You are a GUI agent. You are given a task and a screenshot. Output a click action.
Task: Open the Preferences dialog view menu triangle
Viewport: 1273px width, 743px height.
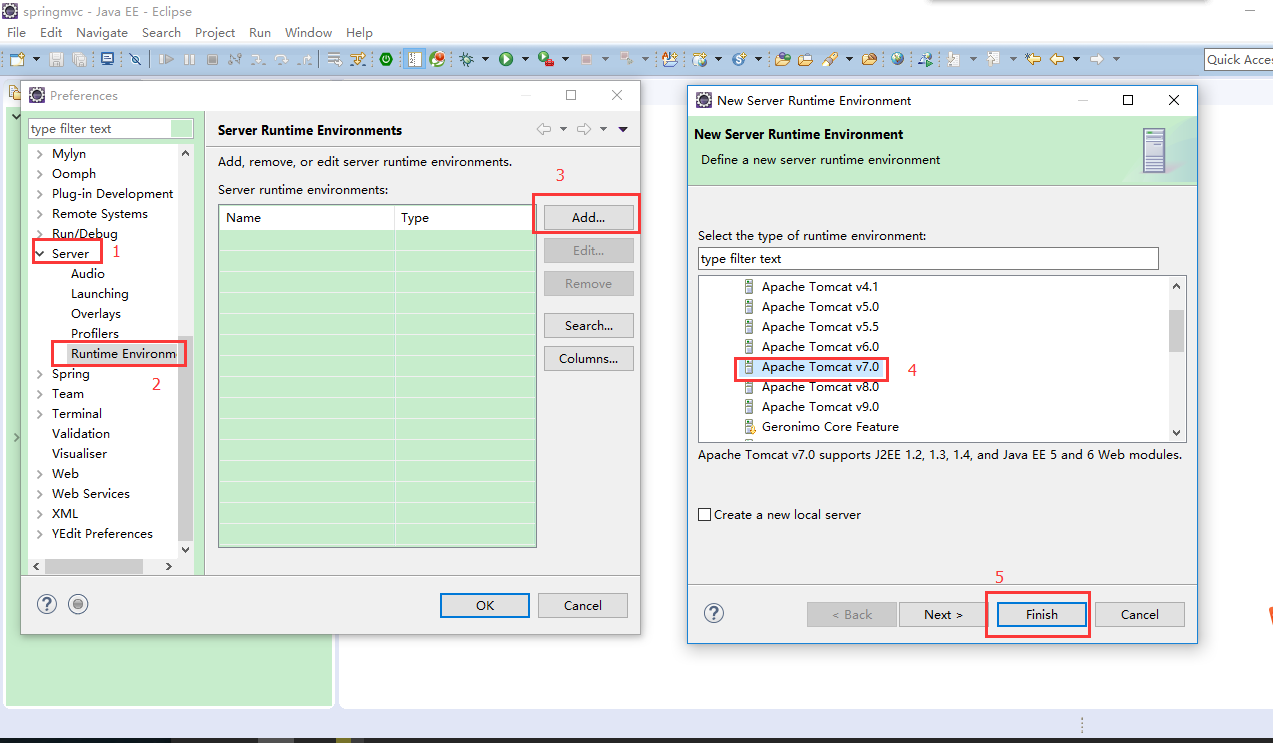tap(623, 129)
